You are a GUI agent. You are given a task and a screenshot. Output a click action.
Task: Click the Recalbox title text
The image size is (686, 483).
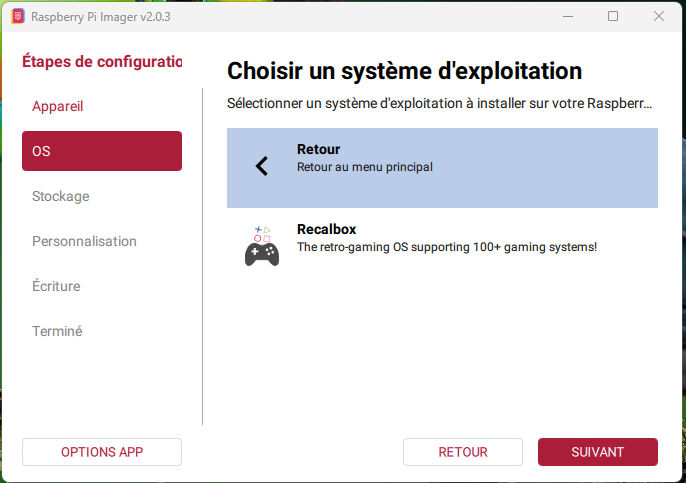(326, 229)
